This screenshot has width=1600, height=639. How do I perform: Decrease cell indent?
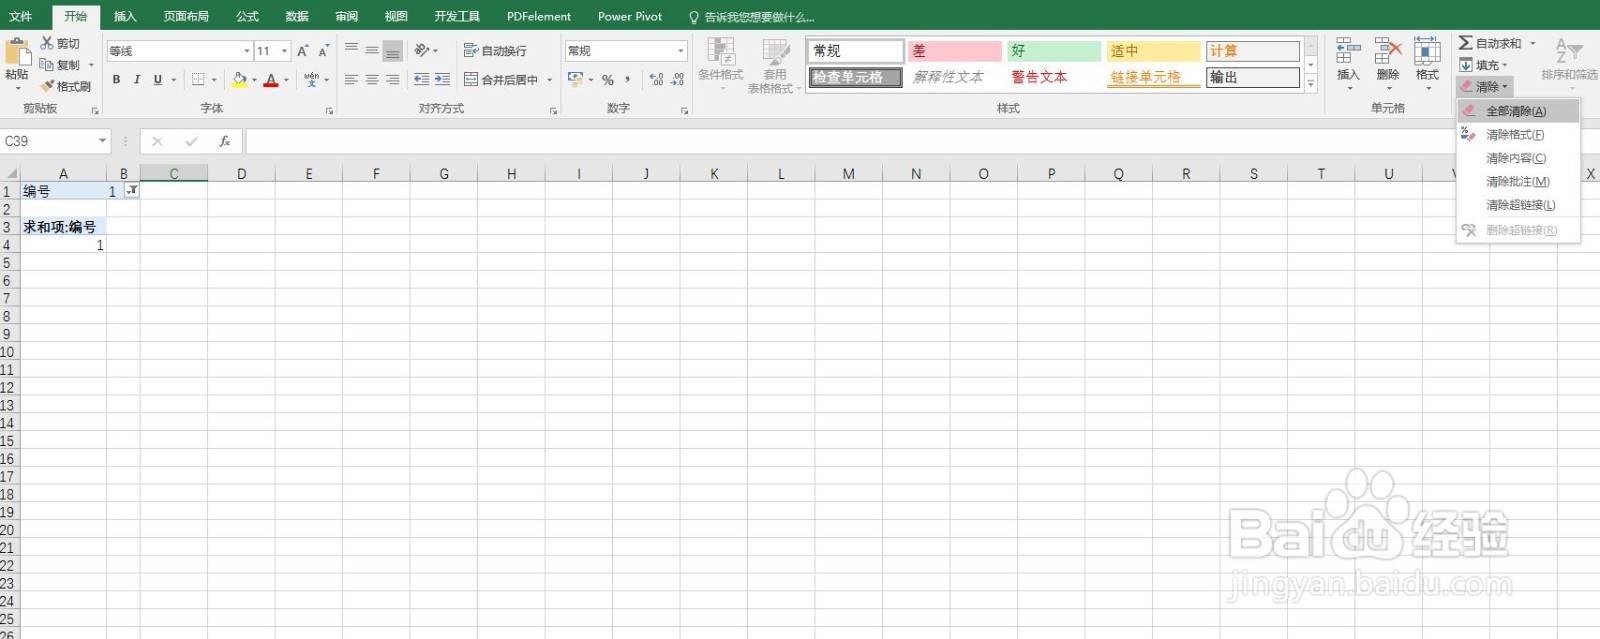coord(421,79)
